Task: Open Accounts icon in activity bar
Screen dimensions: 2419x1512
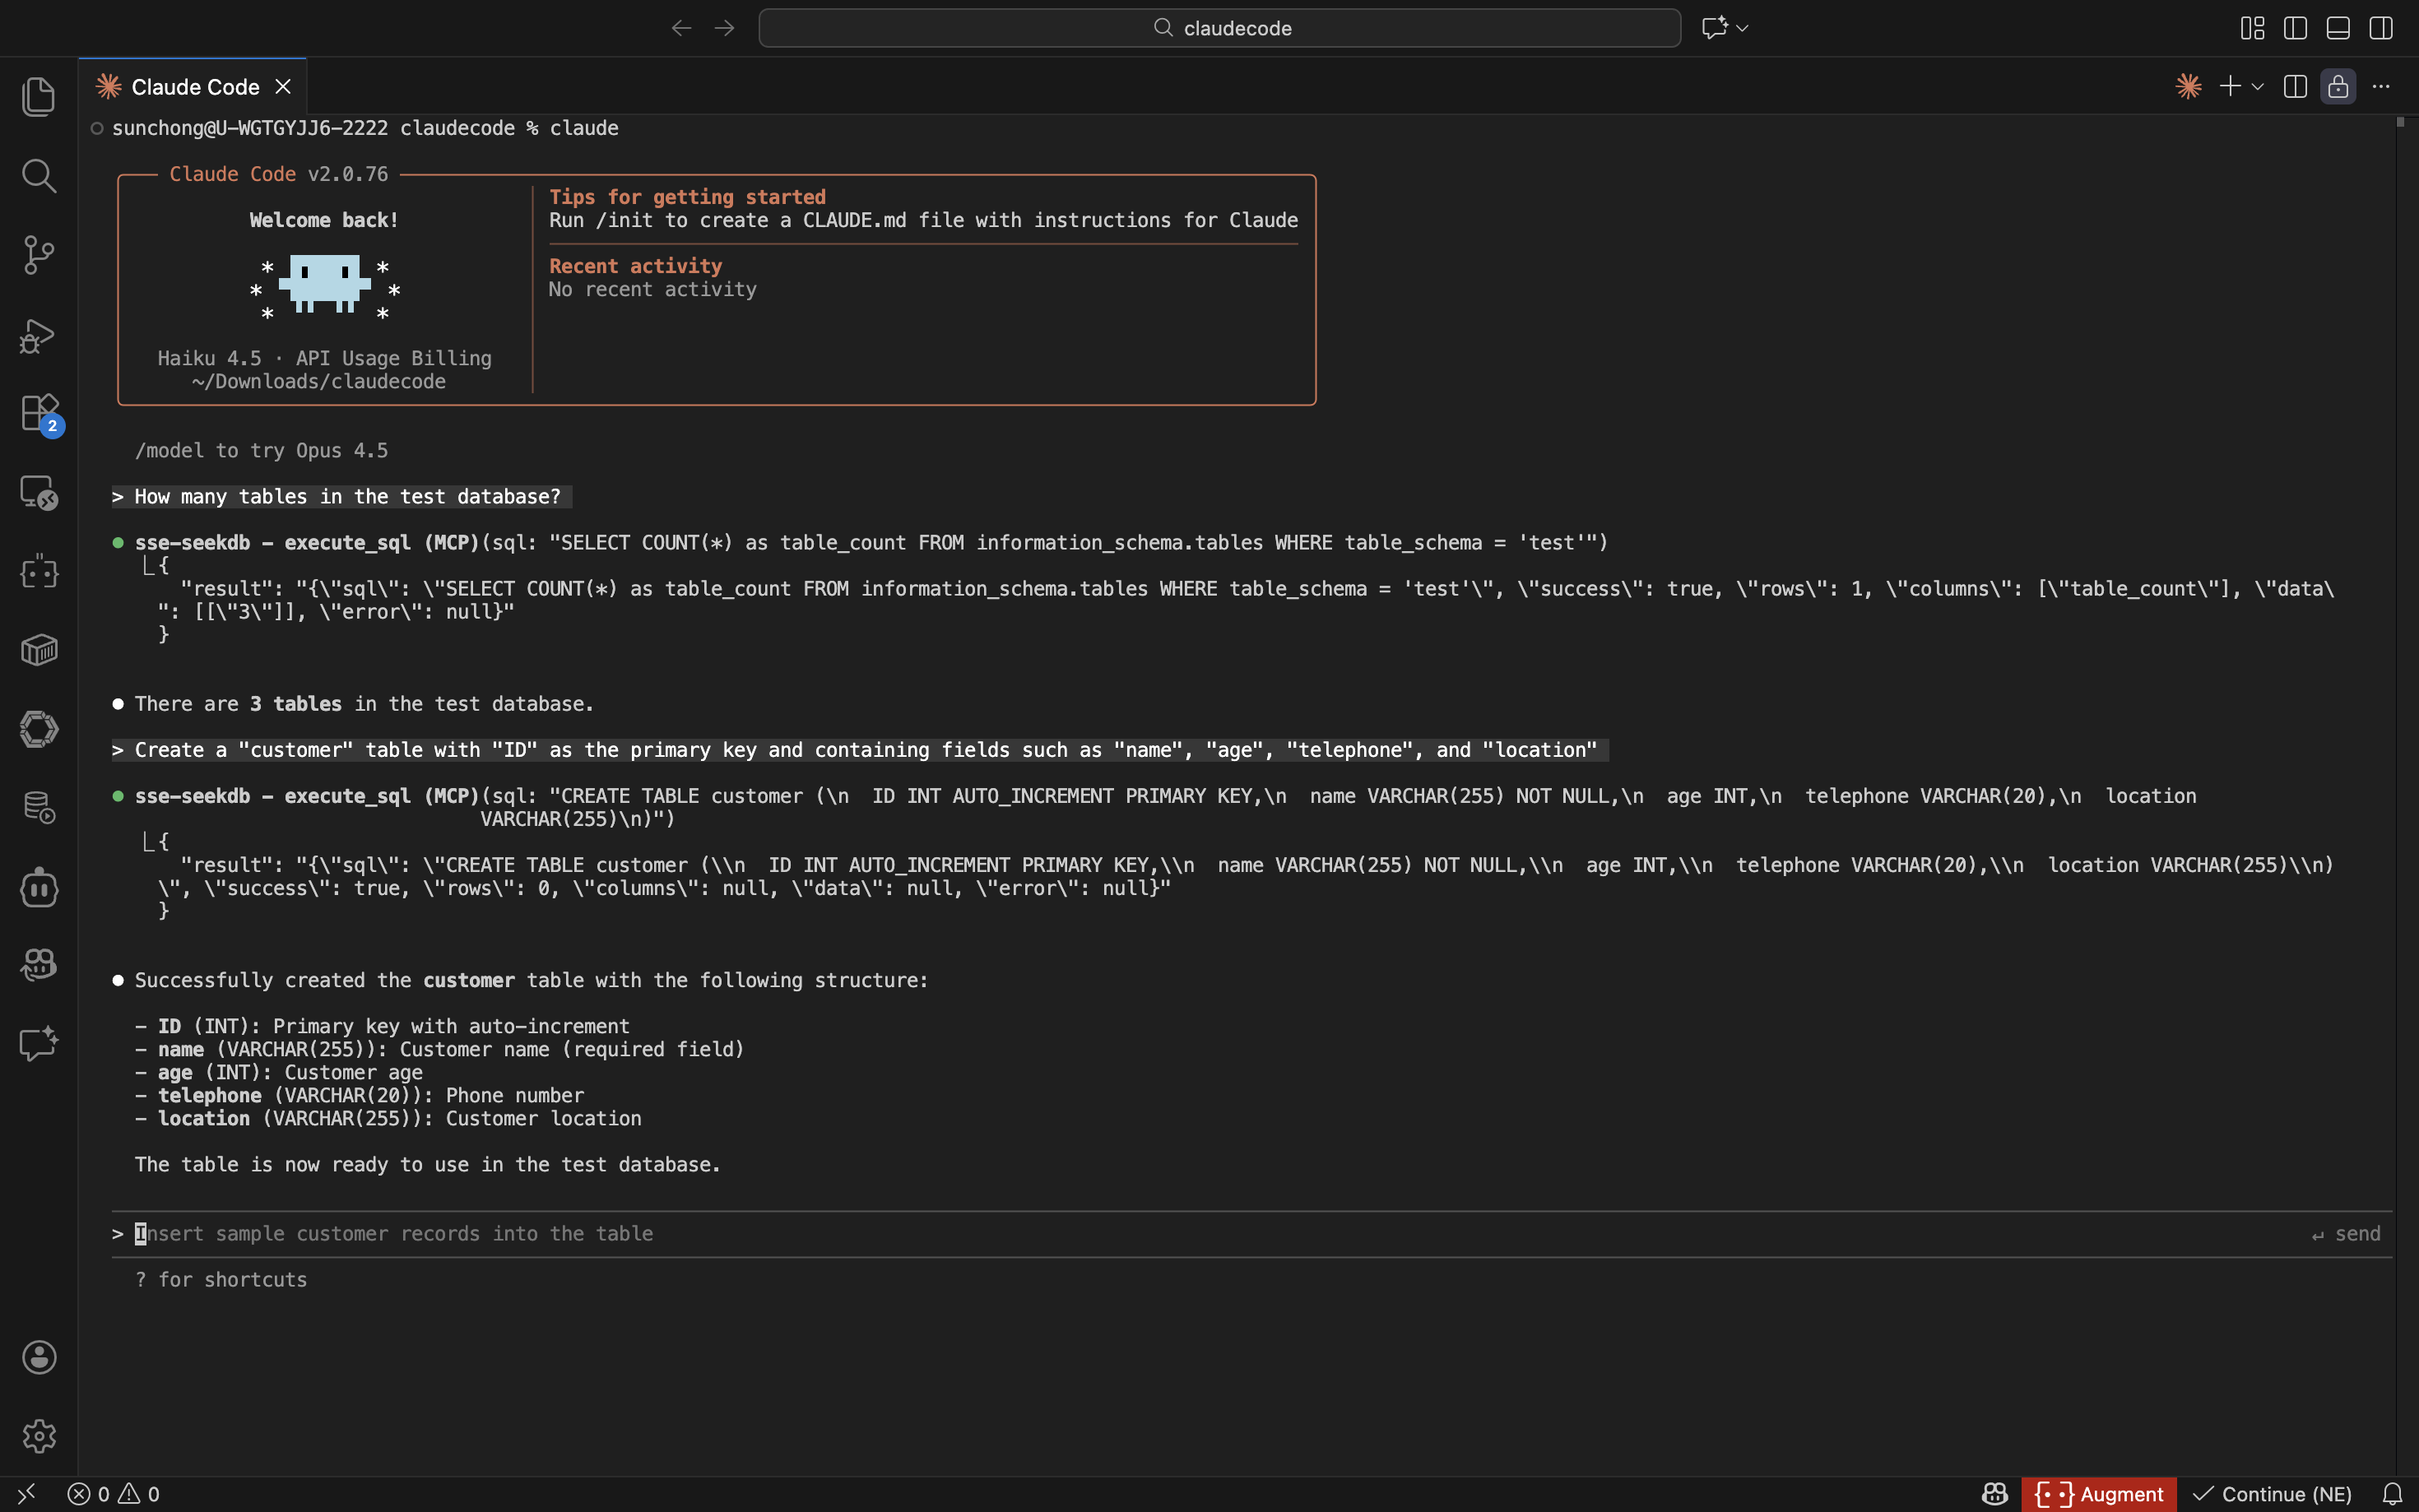Action: pos(38,1357)
